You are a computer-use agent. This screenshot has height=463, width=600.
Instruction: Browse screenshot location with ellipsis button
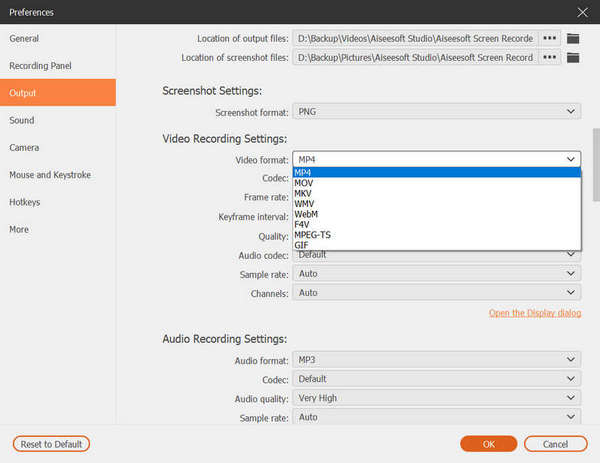(x=549, y=57)
